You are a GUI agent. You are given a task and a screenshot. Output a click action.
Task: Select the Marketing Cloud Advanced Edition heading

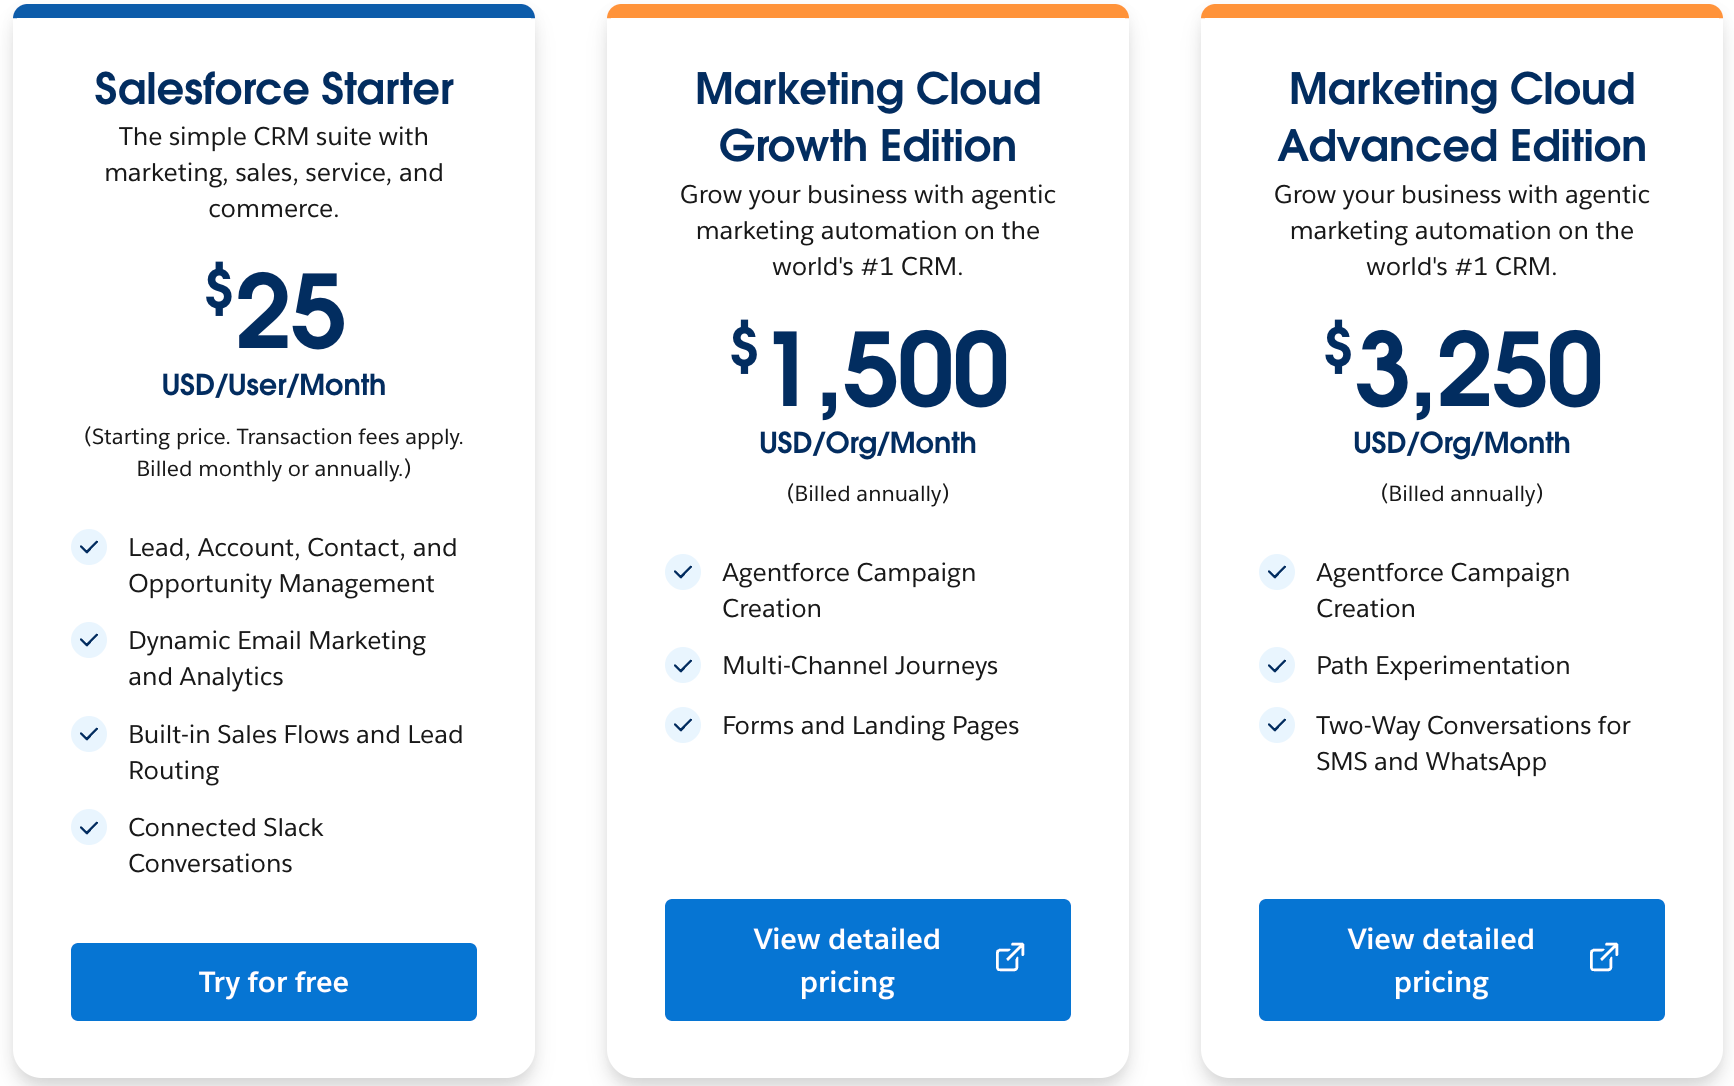point(1461,116)
